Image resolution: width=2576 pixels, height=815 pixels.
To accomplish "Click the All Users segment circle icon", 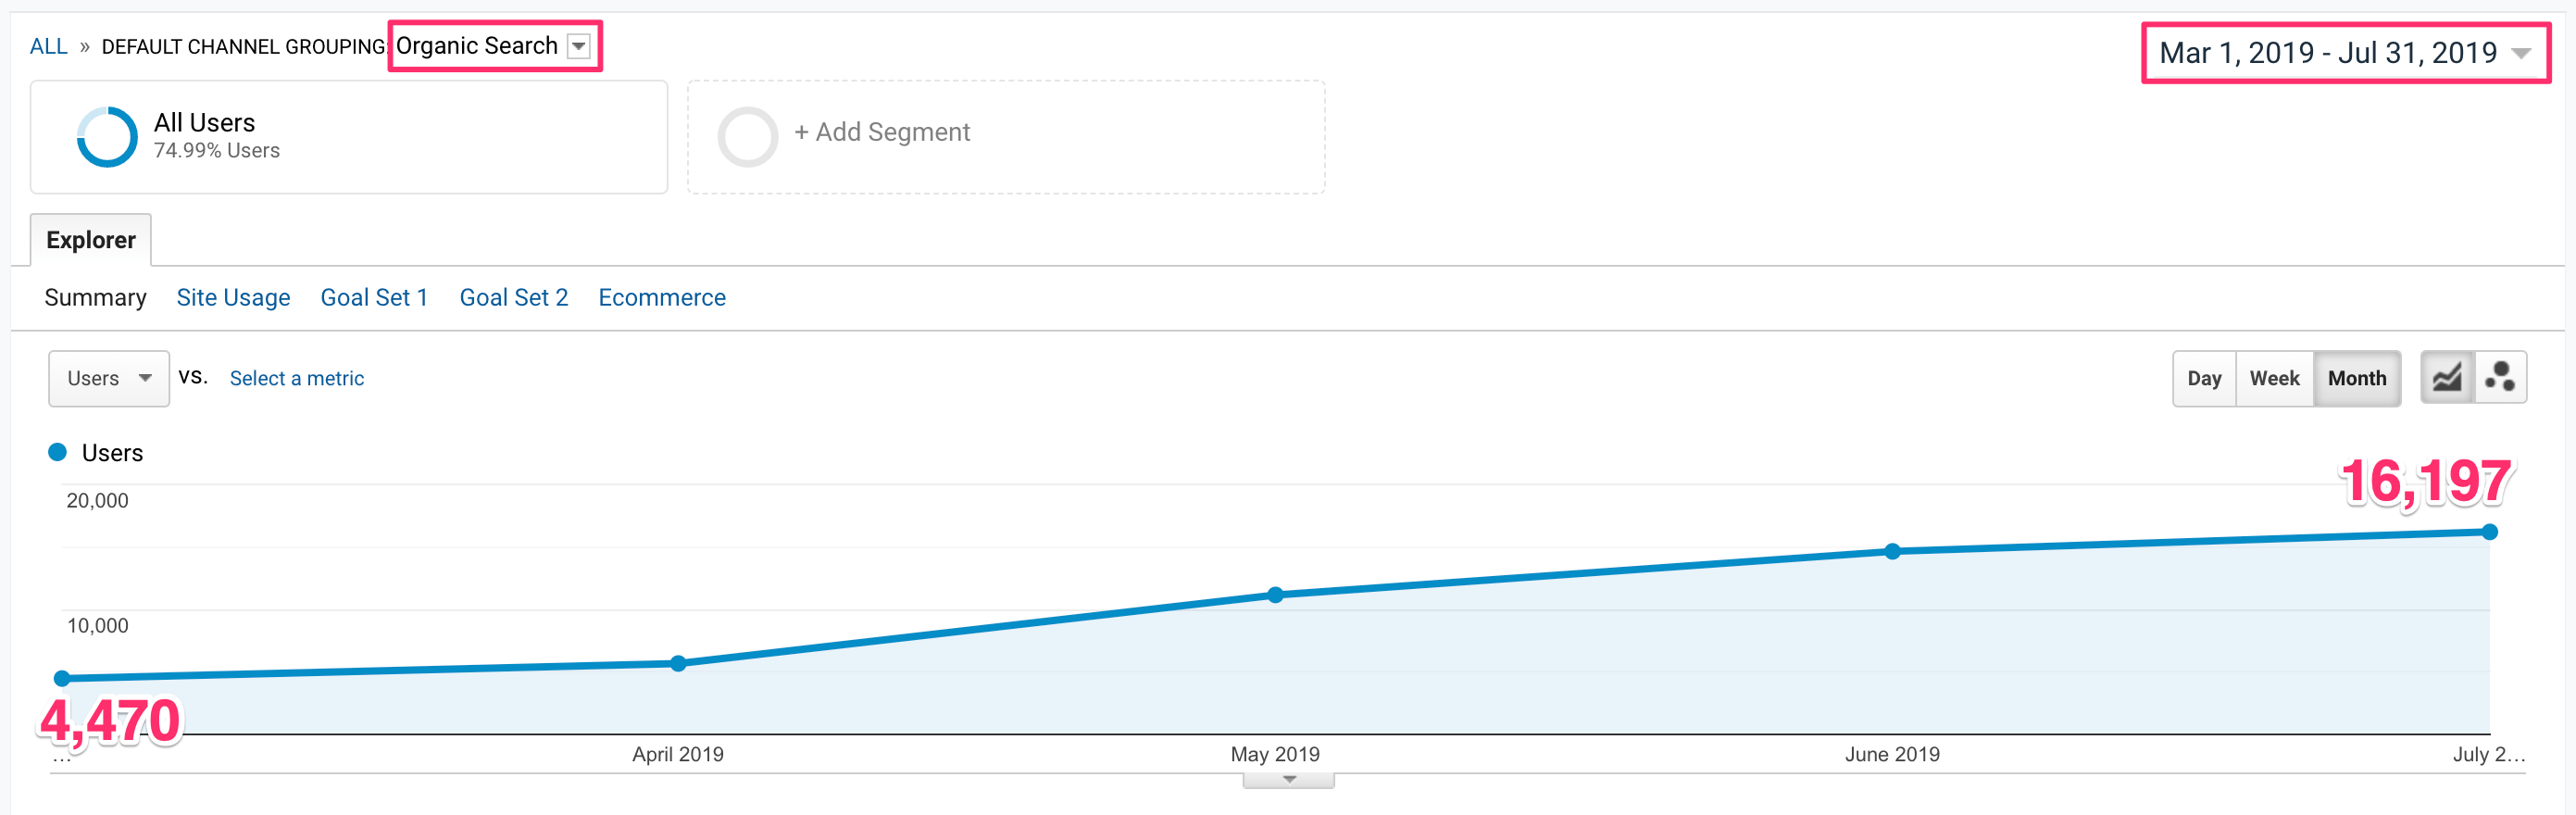I will point(107,137).
